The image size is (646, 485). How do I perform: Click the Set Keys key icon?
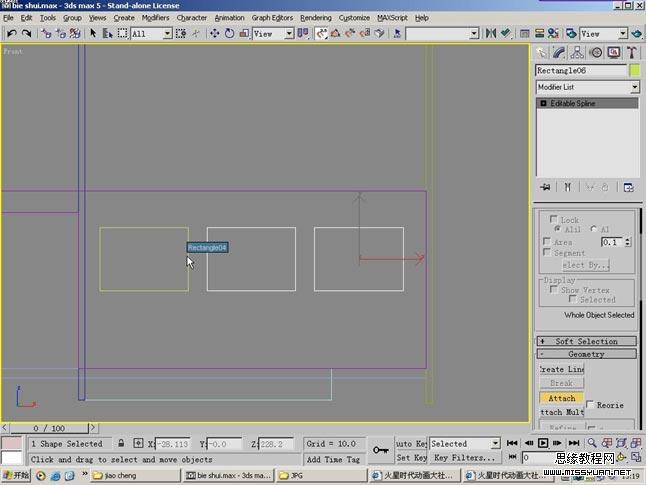[381, 450]
